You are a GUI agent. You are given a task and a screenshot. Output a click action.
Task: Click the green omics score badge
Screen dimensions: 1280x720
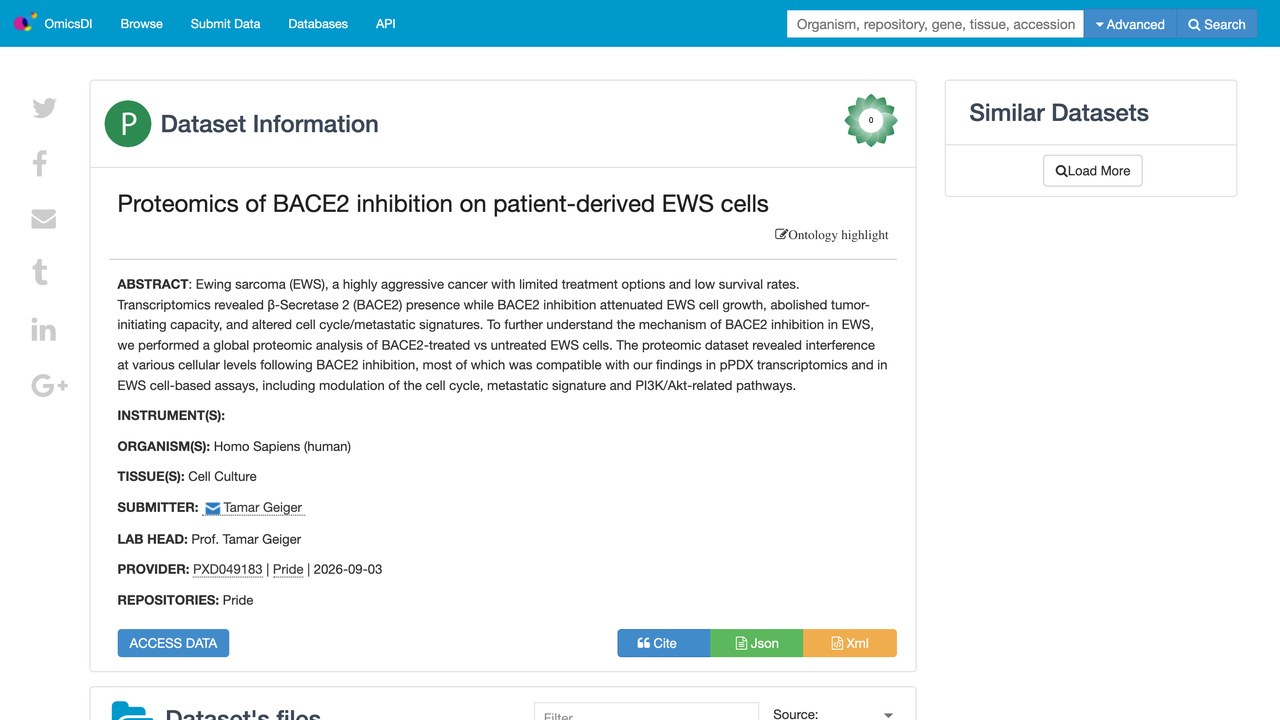point(871,120)
